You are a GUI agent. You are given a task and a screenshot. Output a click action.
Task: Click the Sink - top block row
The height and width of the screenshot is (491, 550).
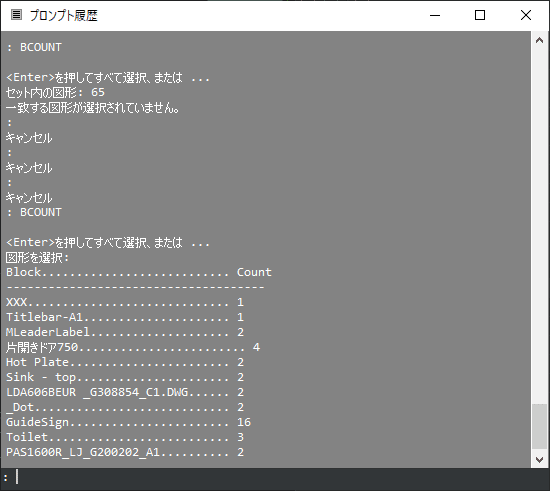tap(125, 377)
